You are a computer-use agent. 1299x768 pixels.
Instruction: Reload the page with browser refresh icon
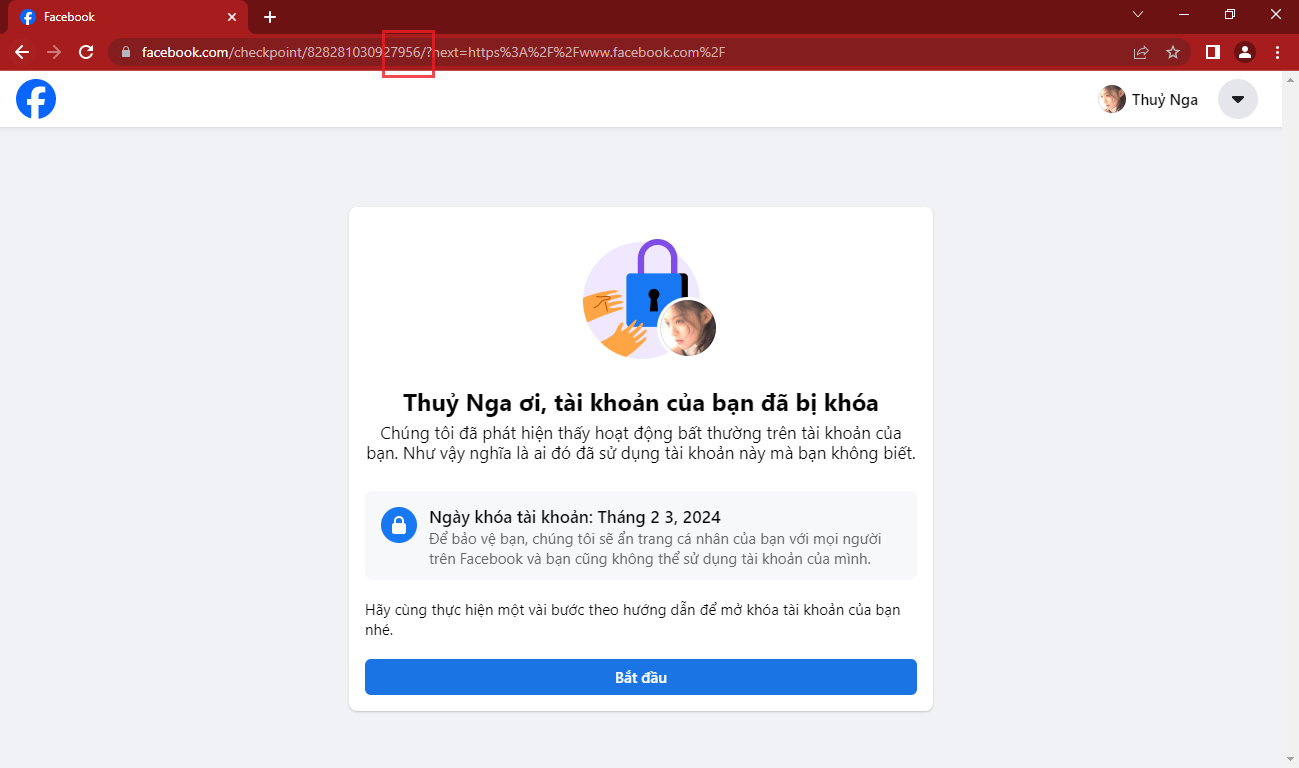[86, 52]
